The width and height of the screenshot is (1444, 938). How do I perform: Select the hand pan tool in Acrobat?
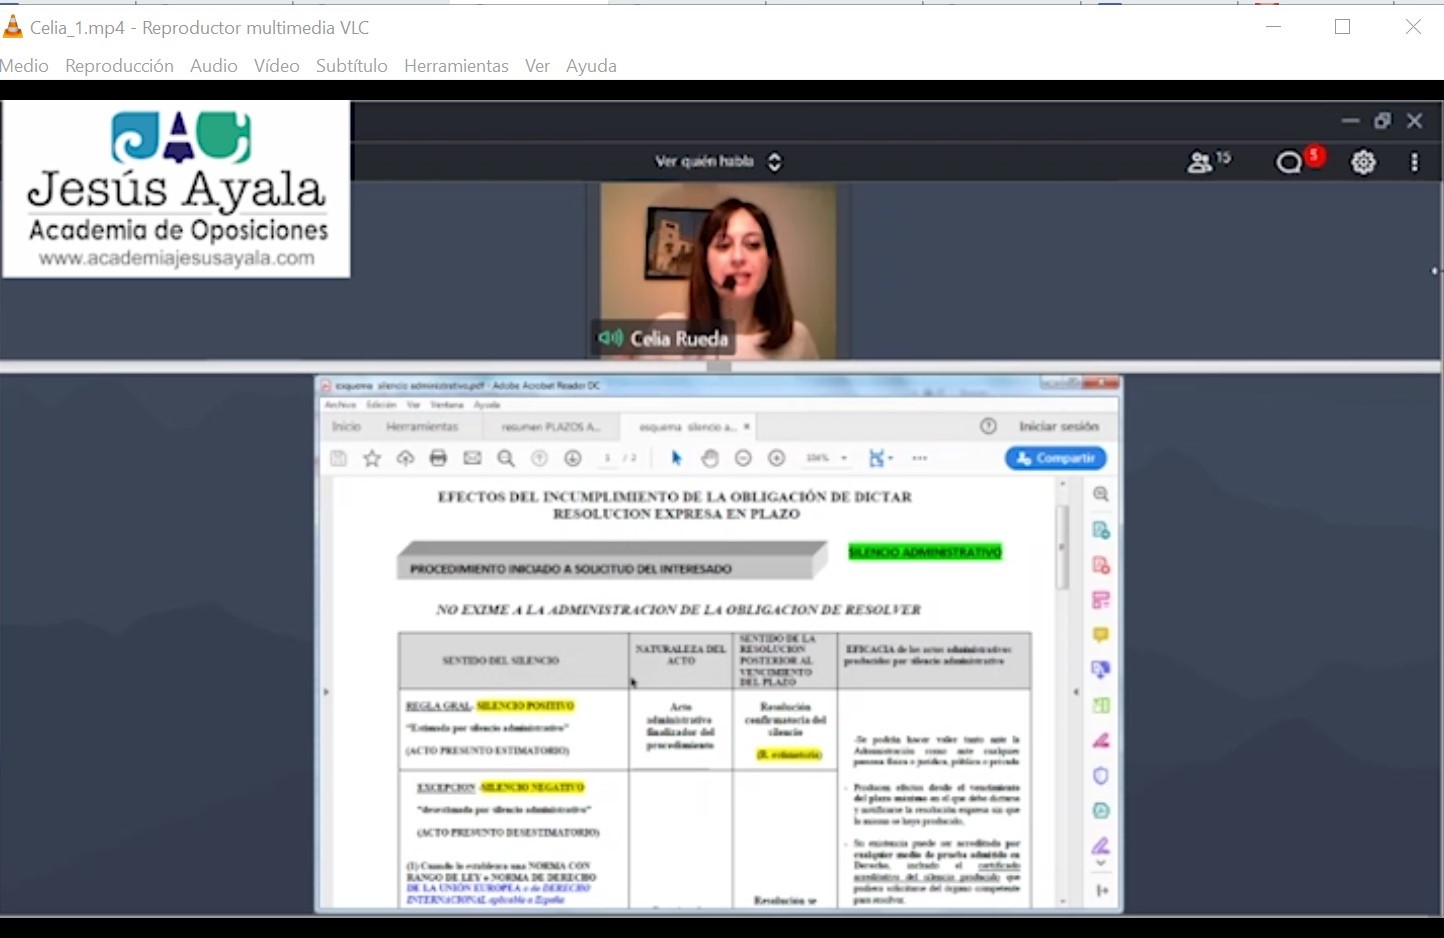click(x=710, y=458)
